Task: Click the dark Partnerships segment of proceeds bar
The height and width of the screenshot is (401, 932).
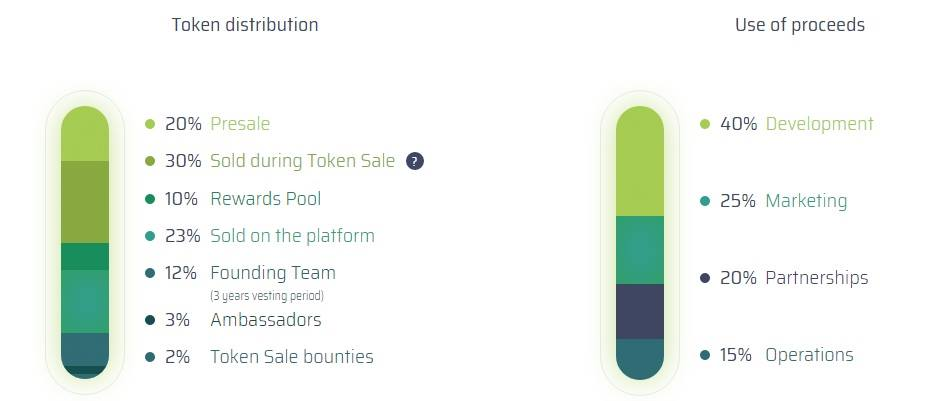Action: [x=640, y=311]
